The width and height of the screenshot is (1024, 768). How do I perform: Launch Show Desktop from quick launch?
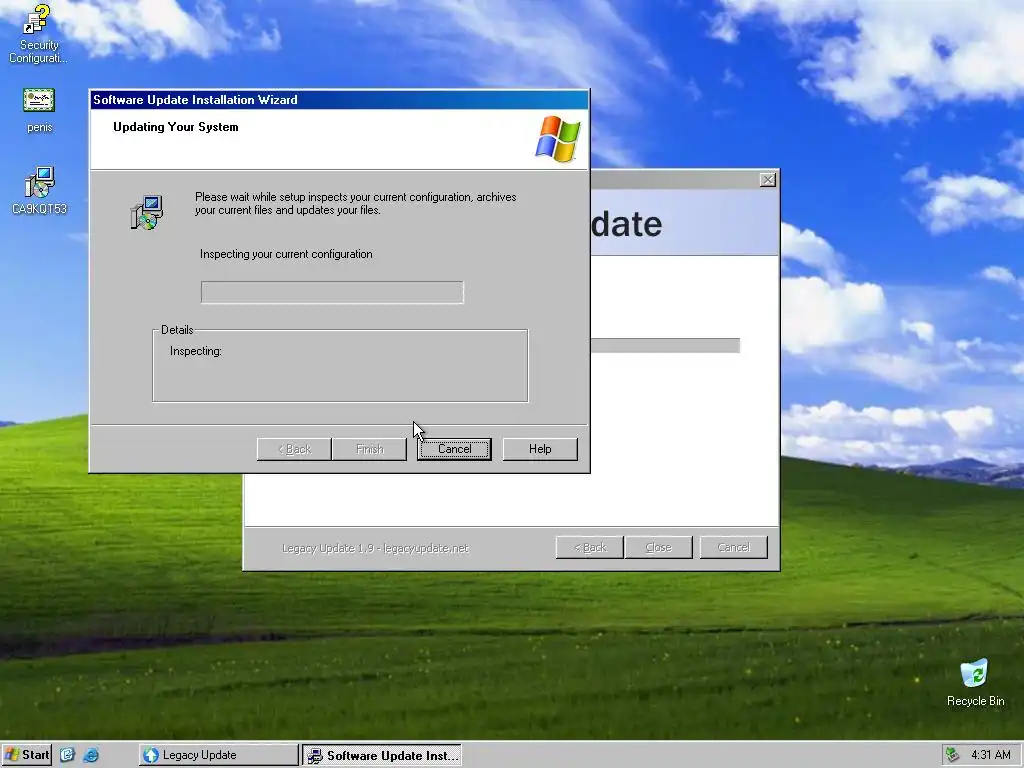67,755
